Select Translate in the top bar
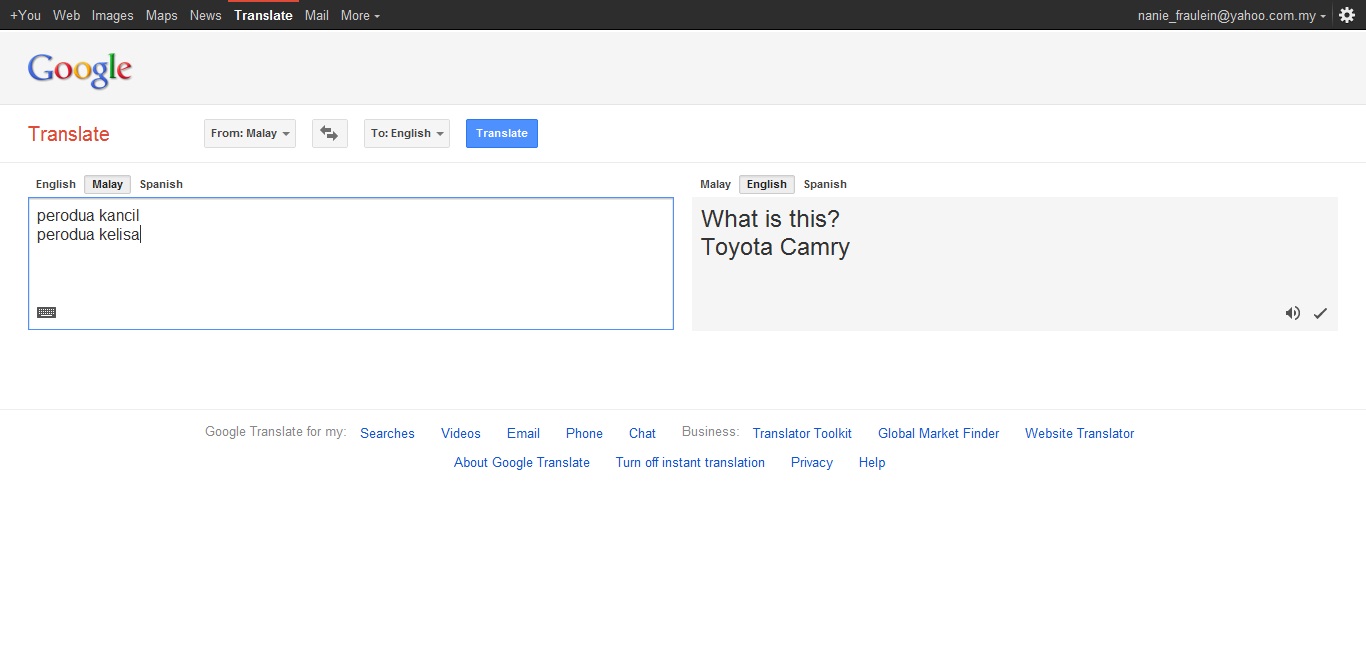 pyautogui.click(x=263, y=15)
